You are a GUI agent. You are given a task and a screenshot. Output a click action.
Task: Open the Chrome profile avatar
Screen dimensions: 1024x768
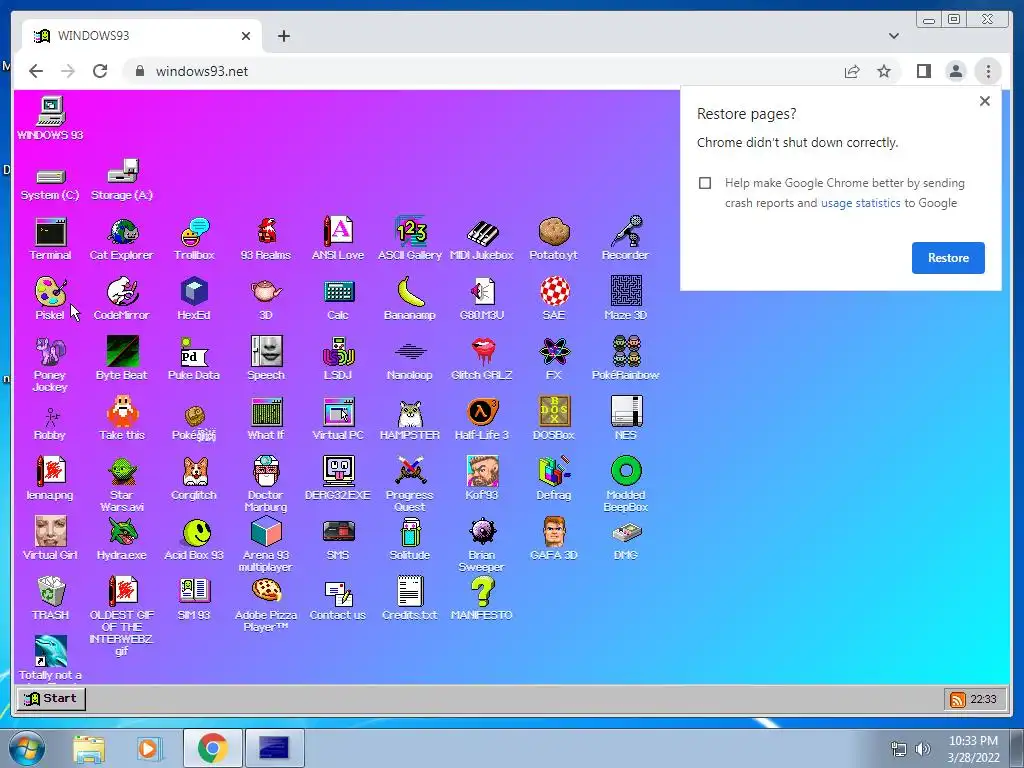coord(955,71)
